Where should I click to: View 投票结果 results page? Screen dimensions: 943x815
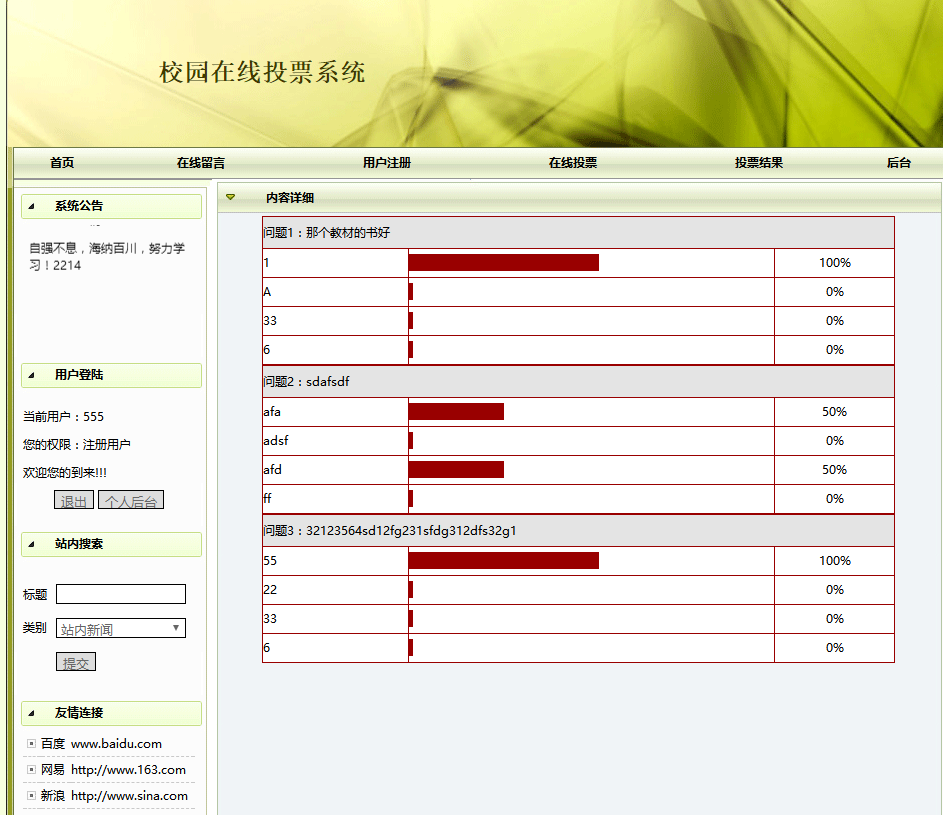[x=758, y=162]
